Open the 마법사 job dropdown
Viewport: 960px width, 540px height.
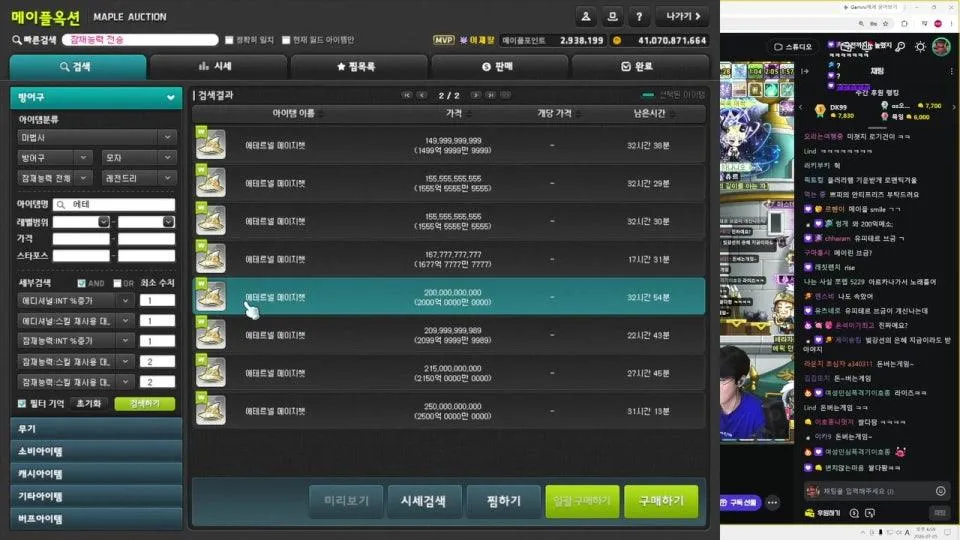pos(97,138)
